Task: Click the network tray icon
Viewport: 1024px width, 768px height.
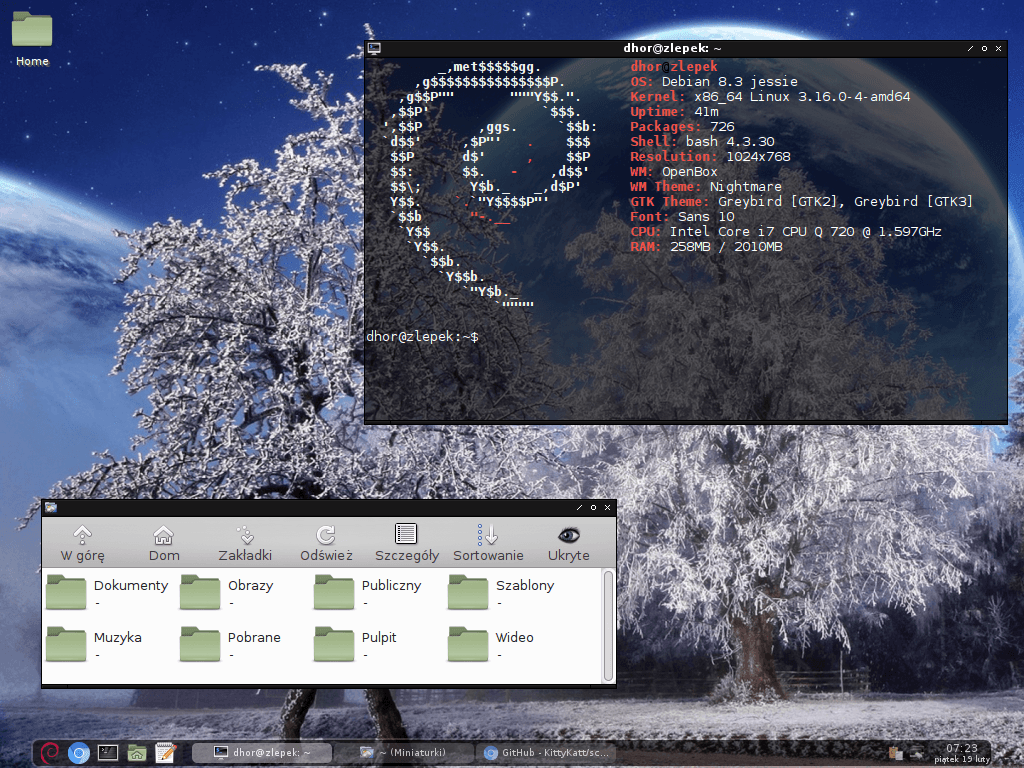Action: tap(917, 754)
